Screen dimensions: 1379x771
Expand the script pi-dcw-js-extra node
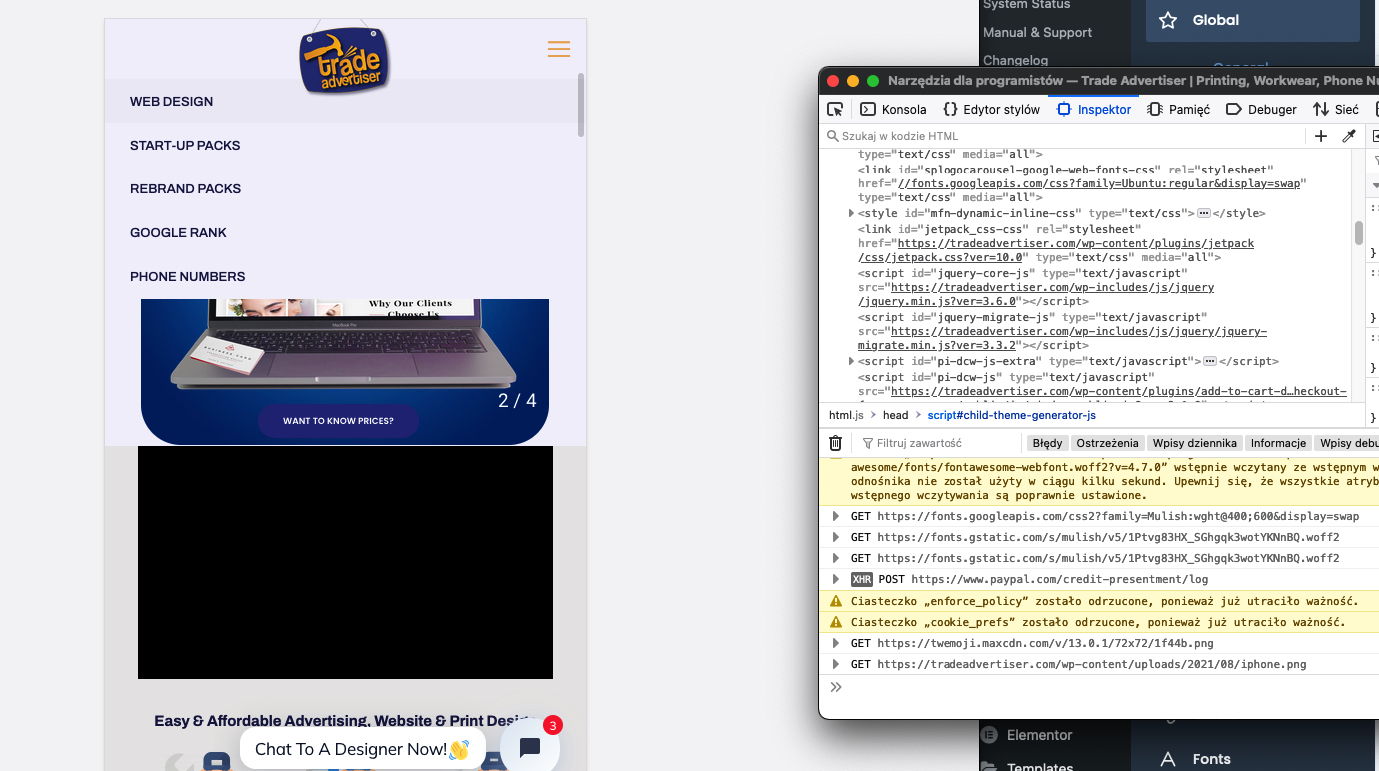(x=851, y=361)
